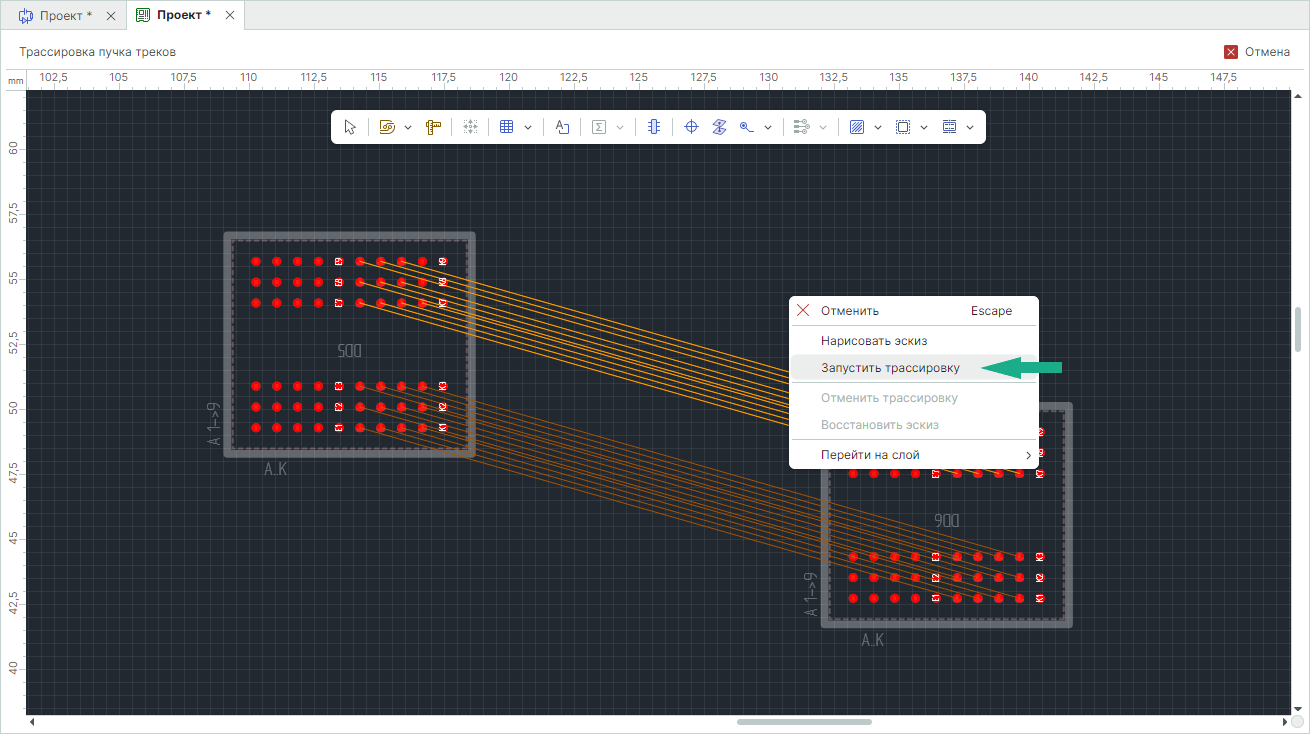Expand the hatched region dropdown arrow
The width and height of the screenshot is (1310, 734).
click(878, 127)
